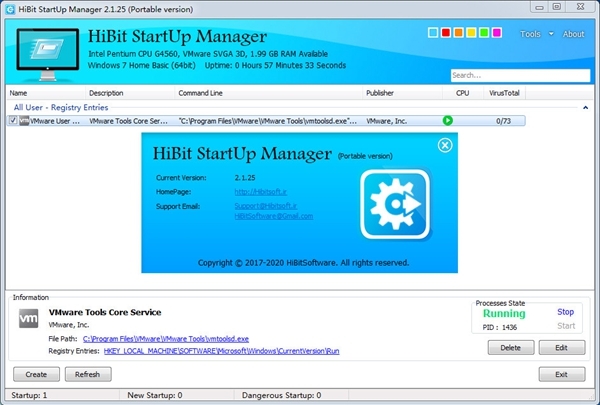Click the 0/73 VirusTotal result
The image size is (600, 405).
(503, 121)
